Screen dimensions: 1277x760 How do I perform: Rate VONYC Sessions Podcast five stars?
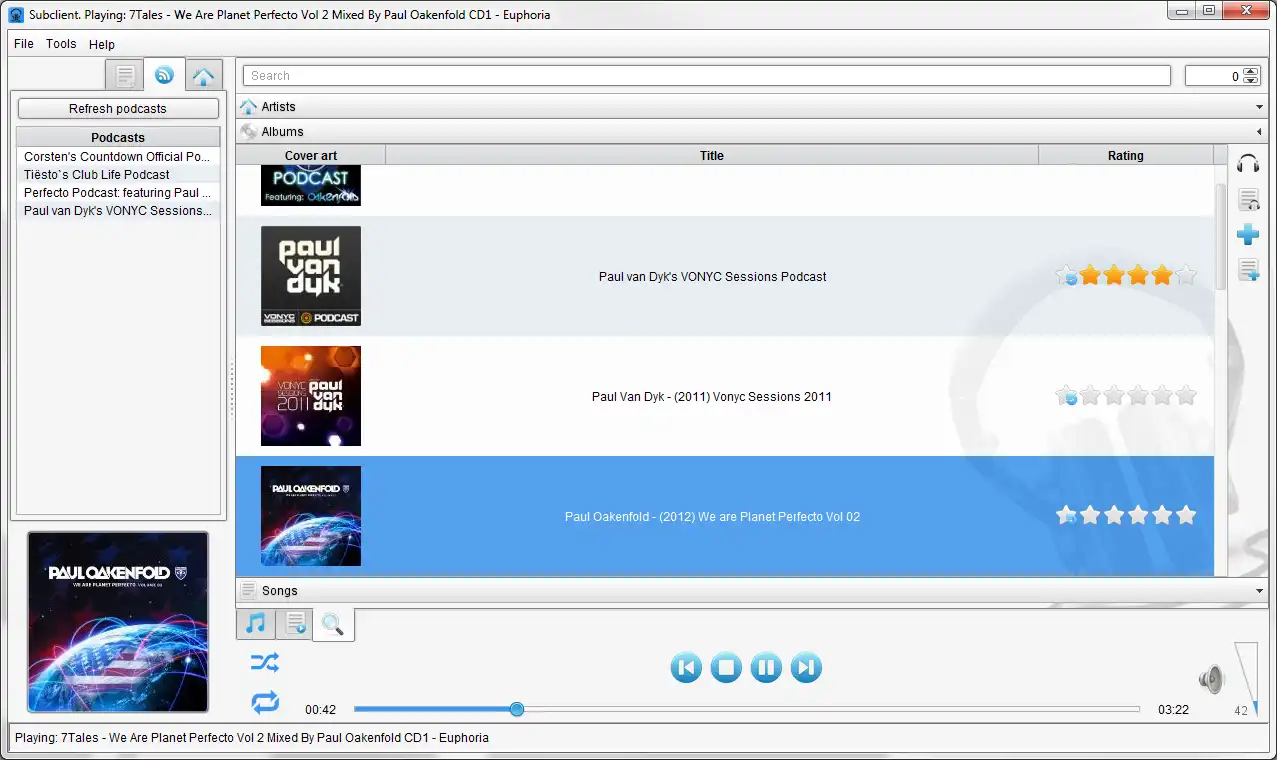[x=1186, y=275]
